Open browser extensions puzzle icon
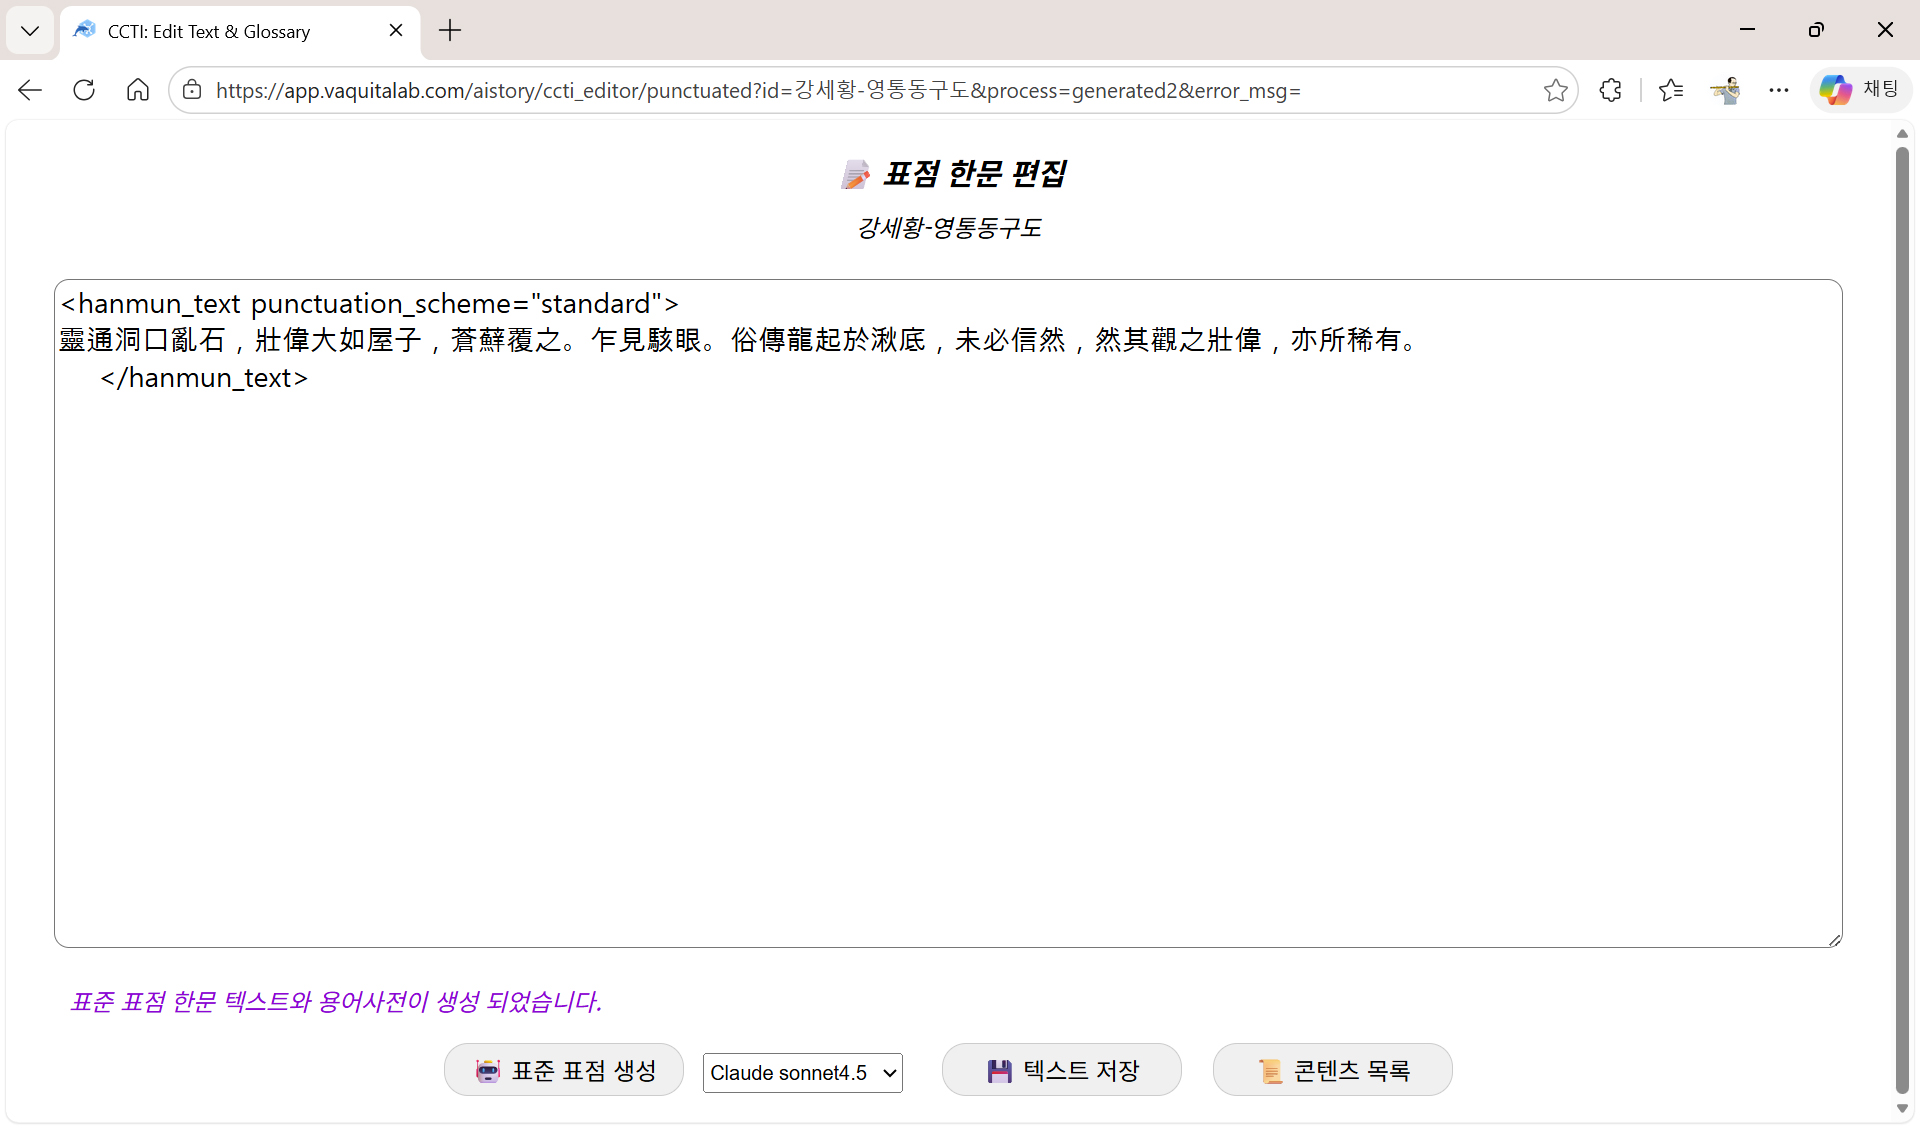 point(1610,90)
